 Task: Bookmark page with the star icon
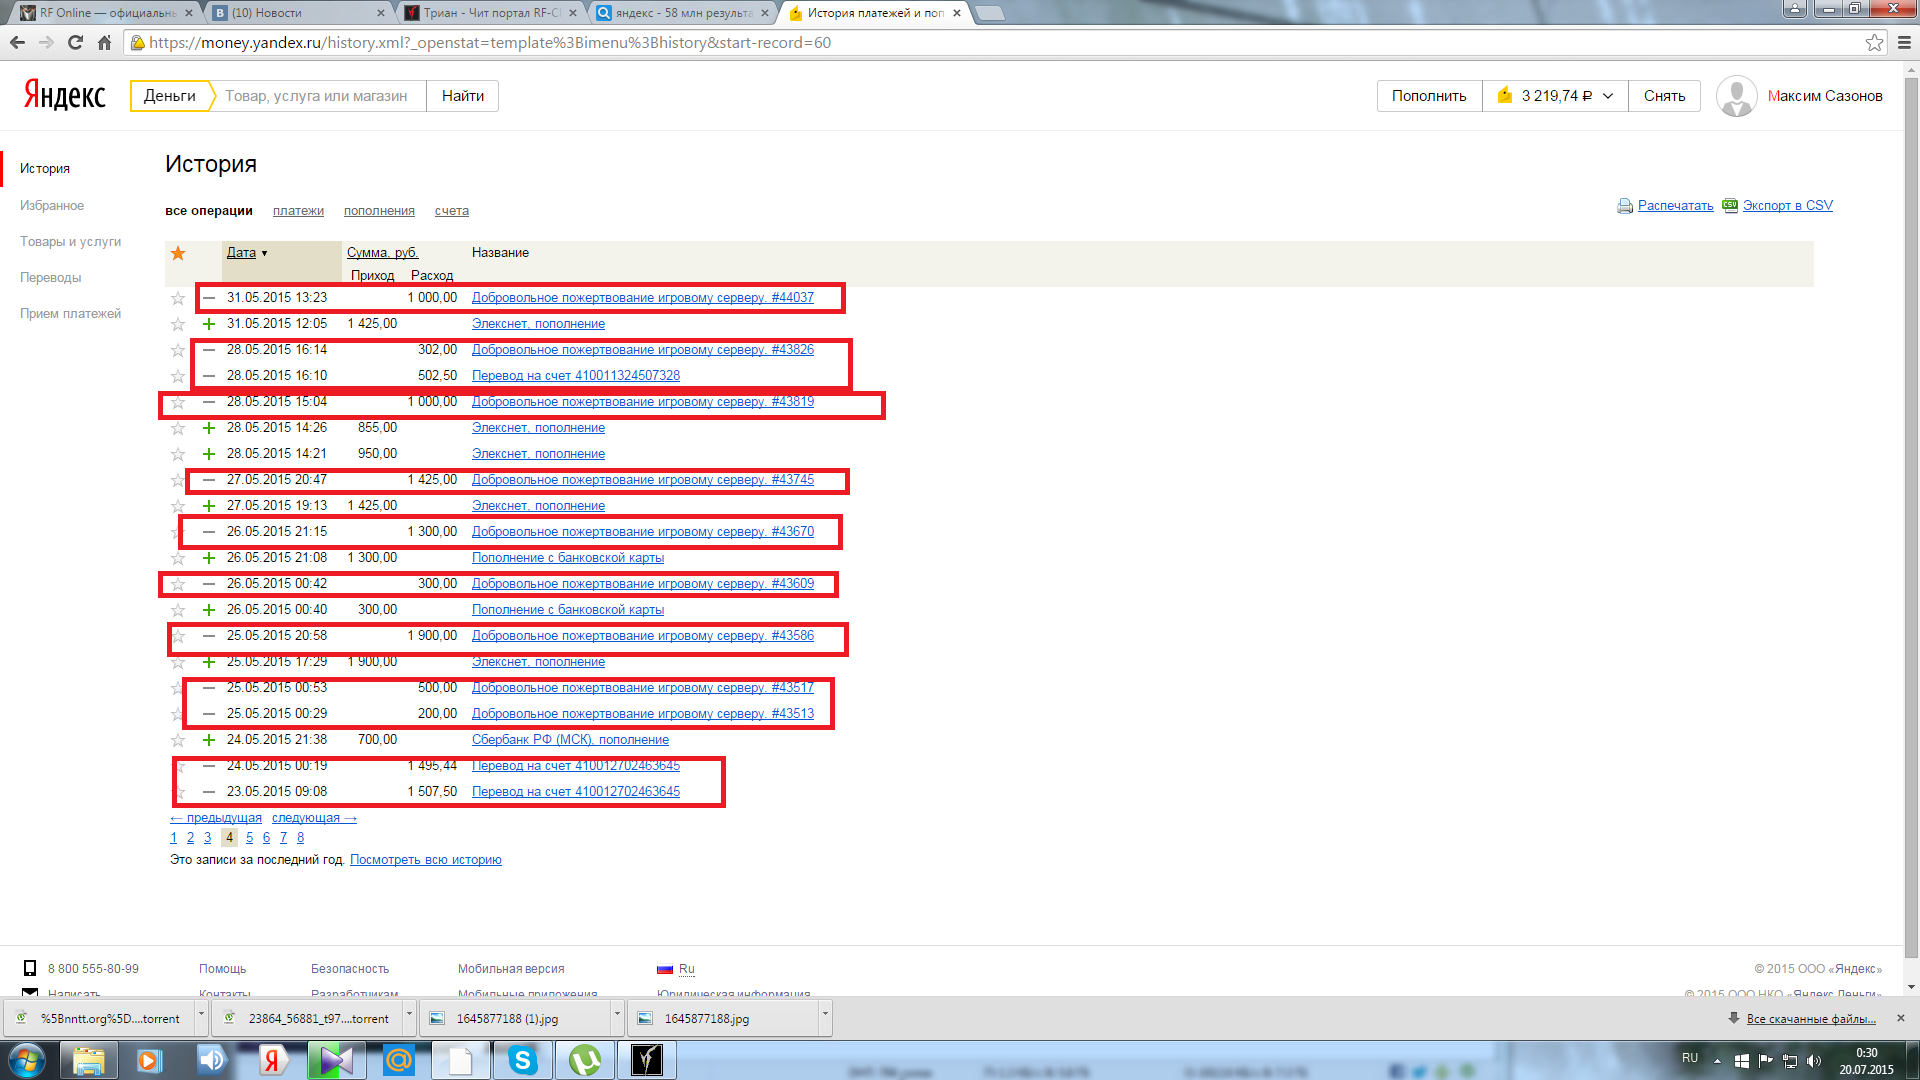pyautogui.click(x=1874, y=42)
